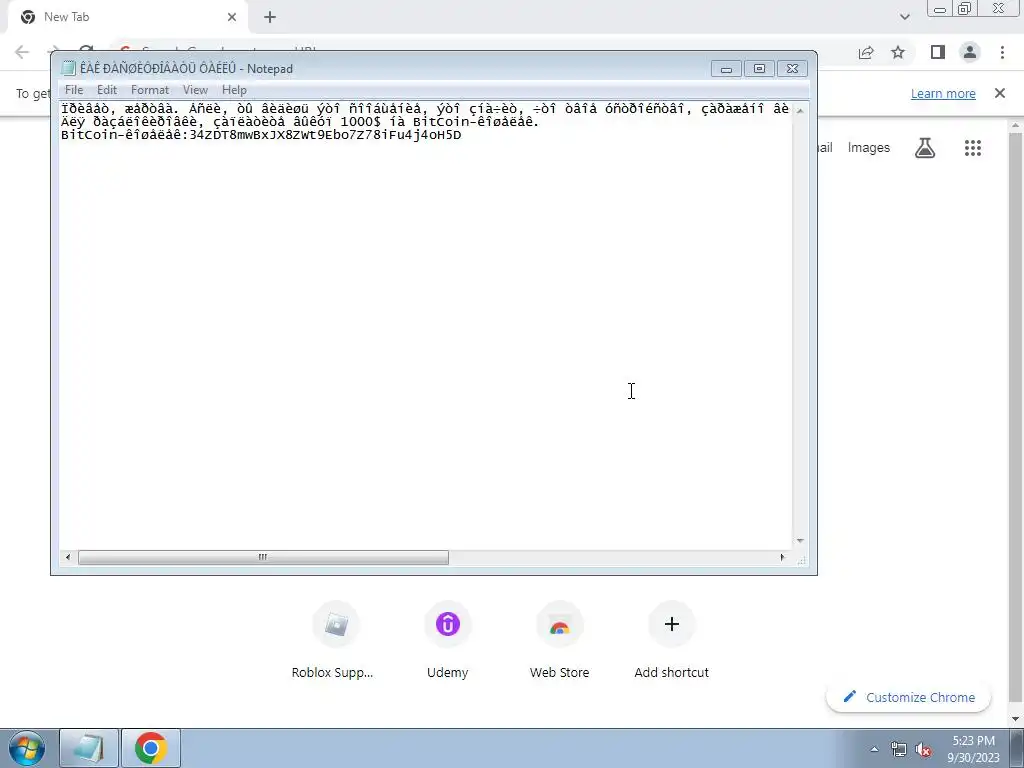This screenshot has height=768, width=1024.
Task: Click Notepad's vertical scroll down arrow
Action: [x=800, y=541]
